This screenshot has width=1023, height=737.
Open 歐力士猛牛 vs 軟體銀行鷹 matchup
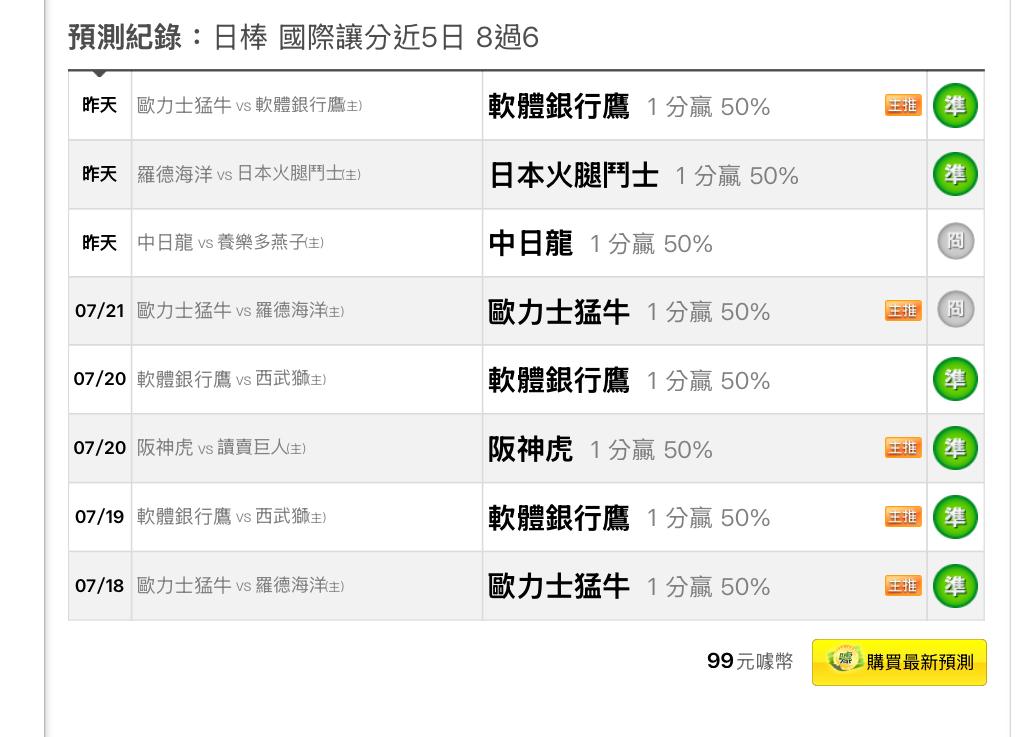(x=249, y=105)
